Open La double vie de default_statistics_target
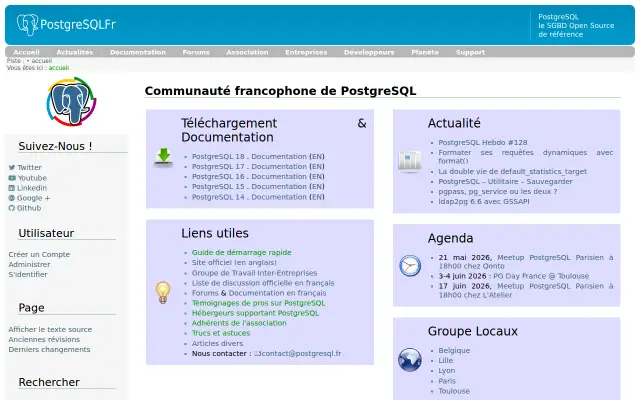This screenshot has height=400, width=640. 513,171
